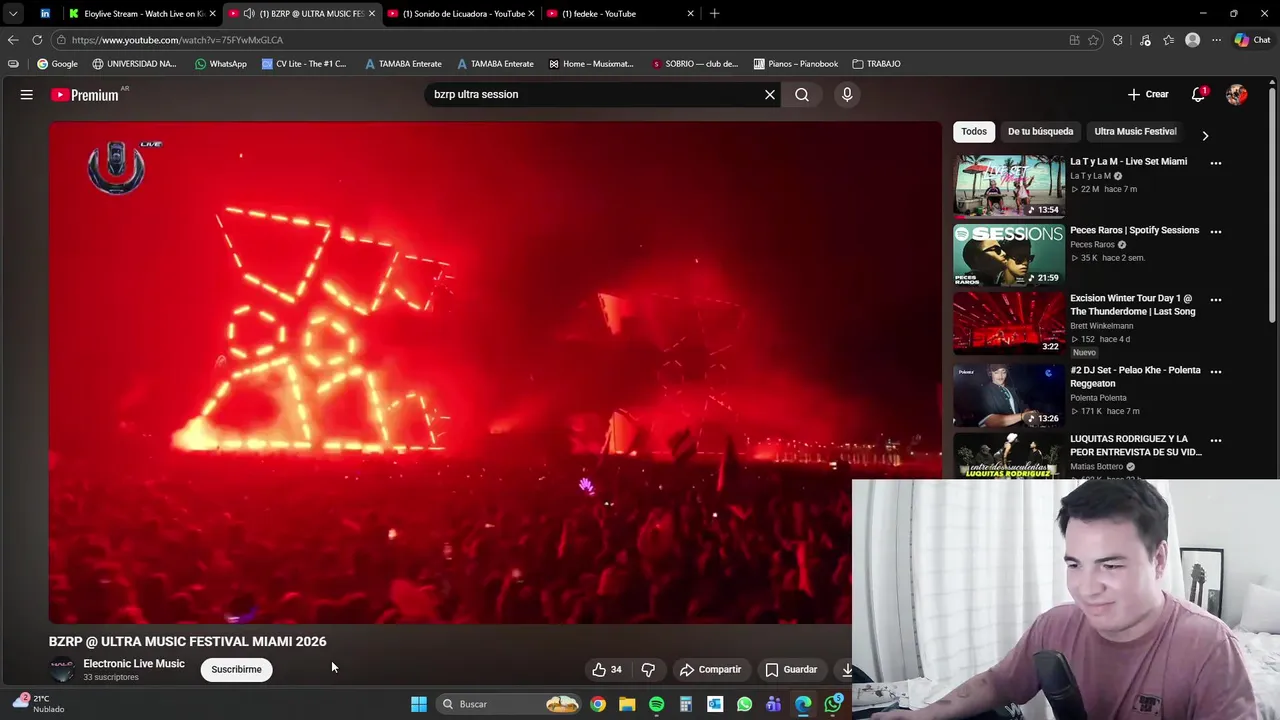
Task: Open 'LUQUITAS RODRIGUEZ Y LA PEOR ENTREVISTA' title
Action: [x=1135, y=446]
